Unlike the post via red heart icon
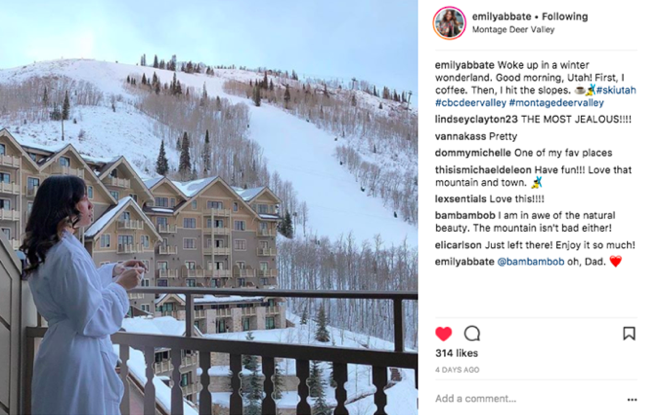The height and width of the screenshot is (415, 654). [443, 334]
